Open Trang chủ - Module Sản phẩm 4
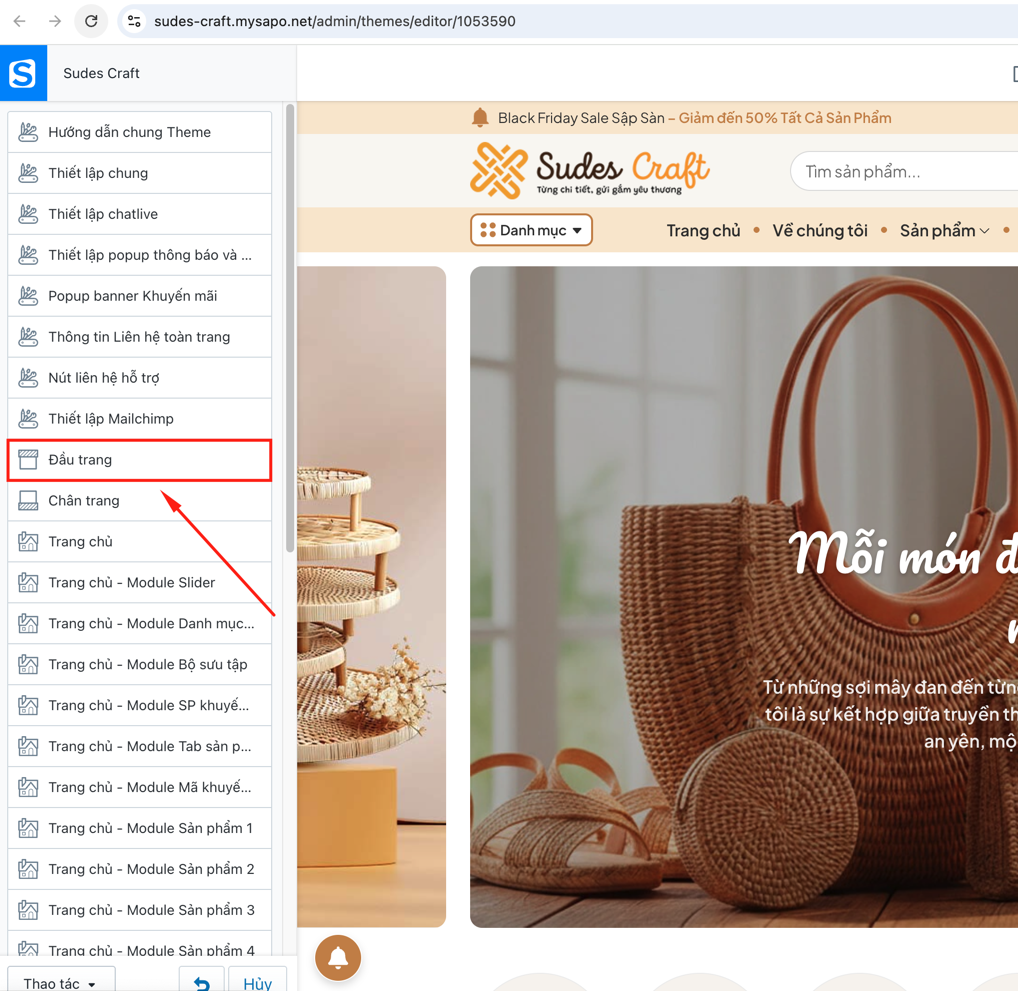Screen dimensions: 1018x991 coord(140,943)
